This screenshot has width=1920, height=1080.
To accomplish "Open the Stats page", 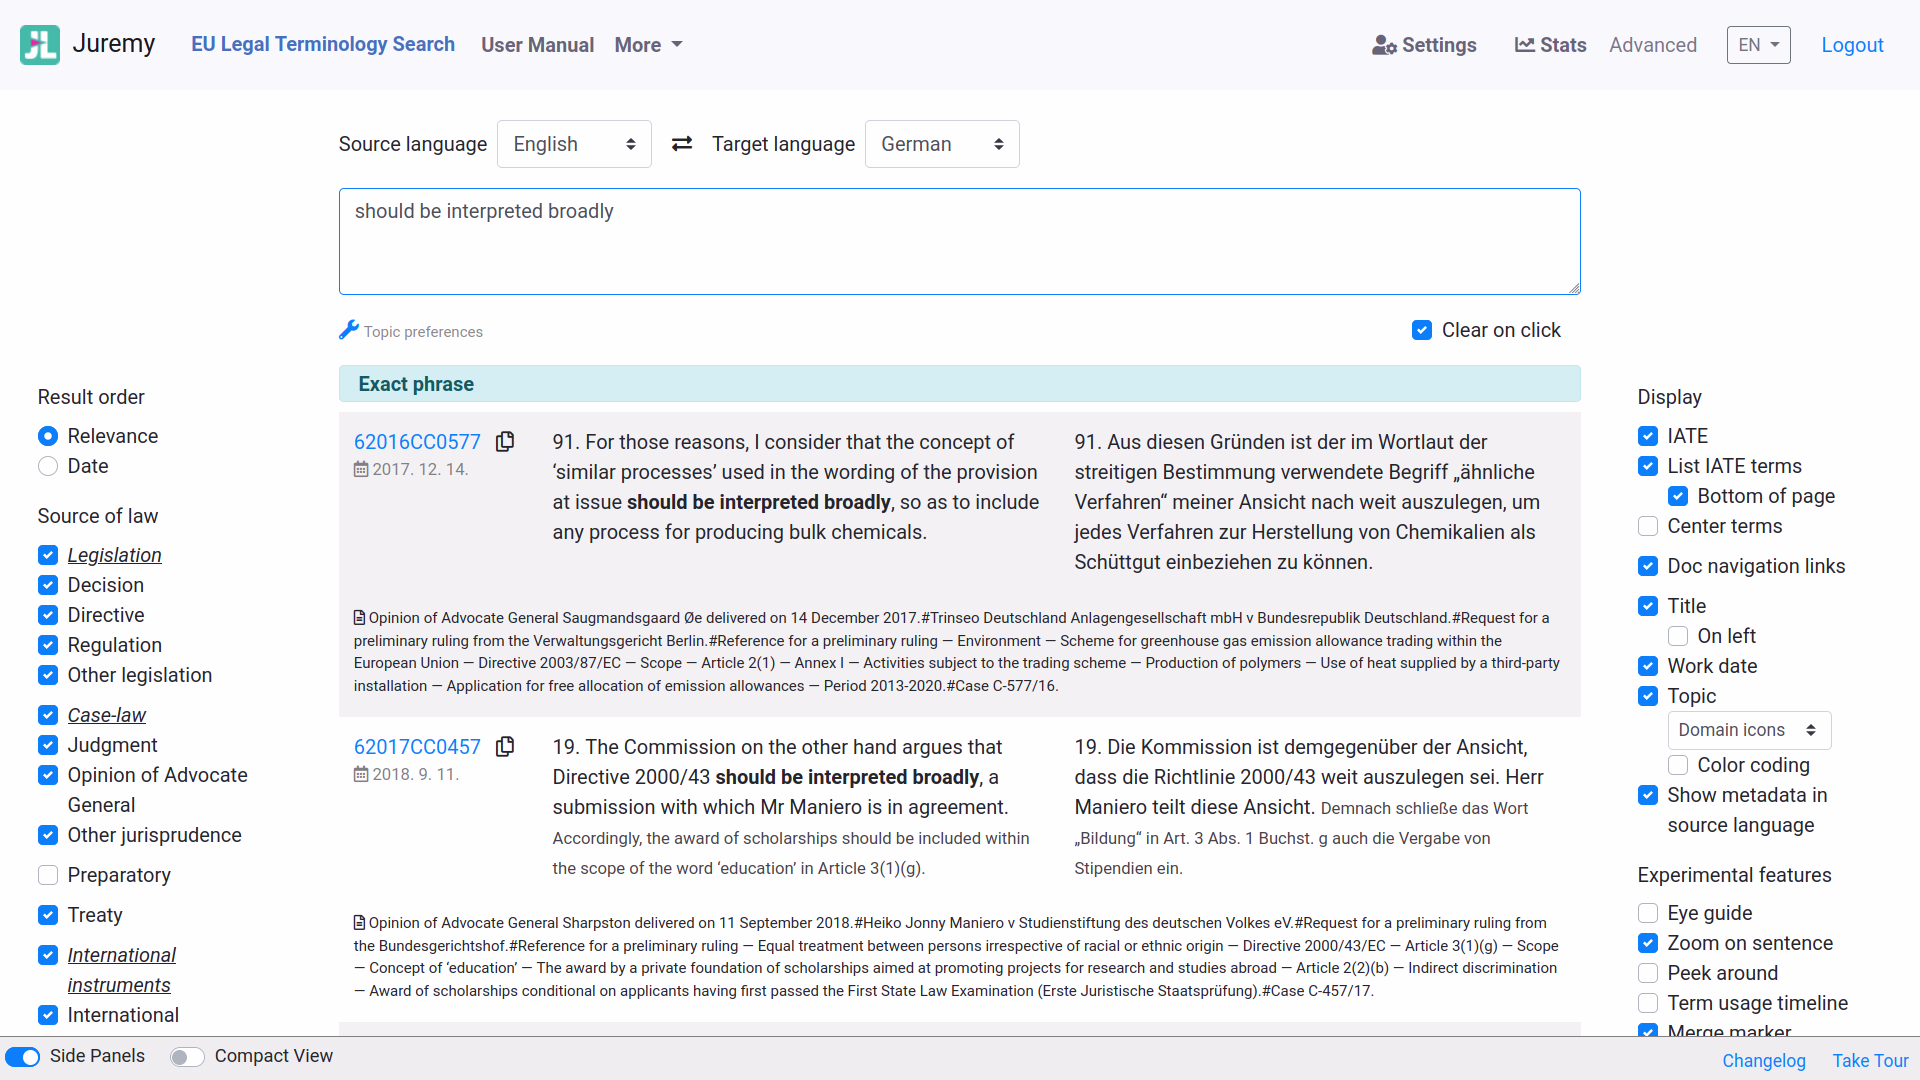I will click(1550, 45).
